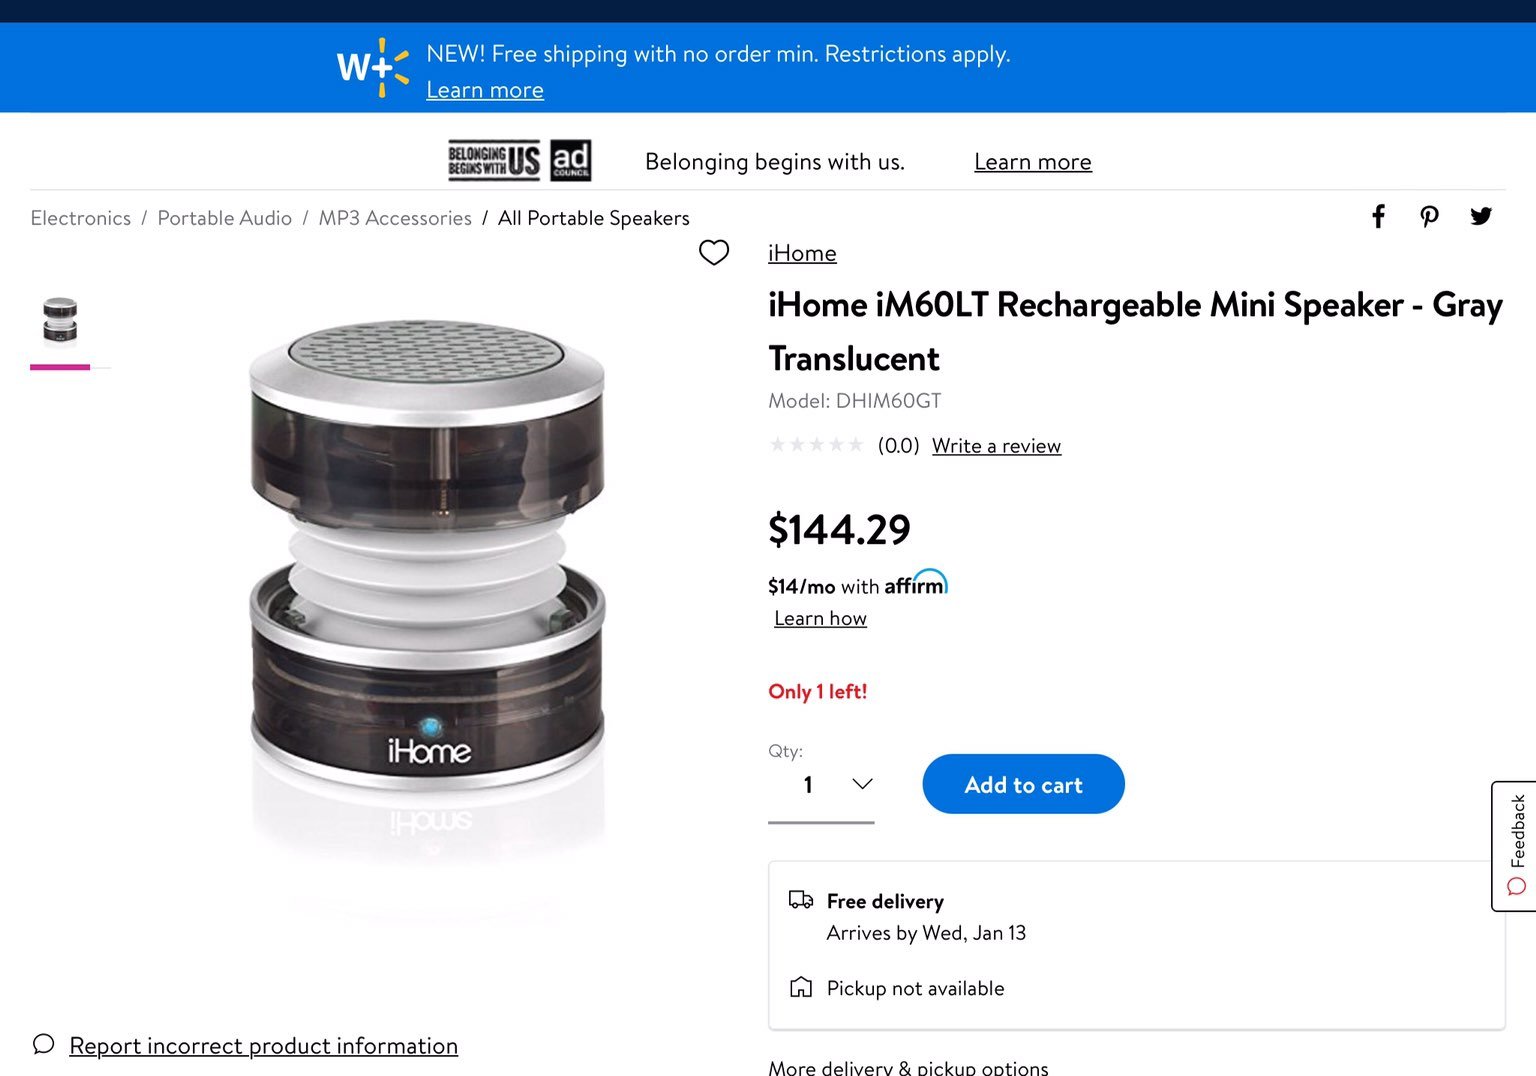Add to cart button
Screen dimensions: 1536x1076
coord(1023,784)
